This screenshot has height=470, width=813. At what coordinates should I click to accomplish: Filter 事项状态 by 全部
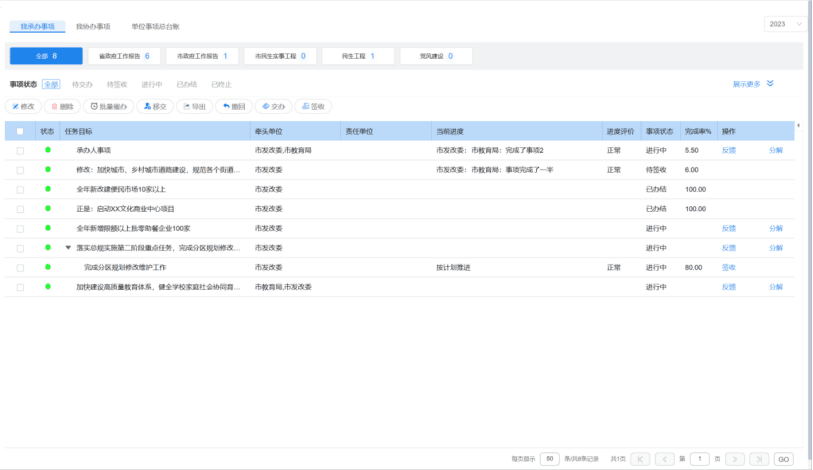(x=51, y=85)
